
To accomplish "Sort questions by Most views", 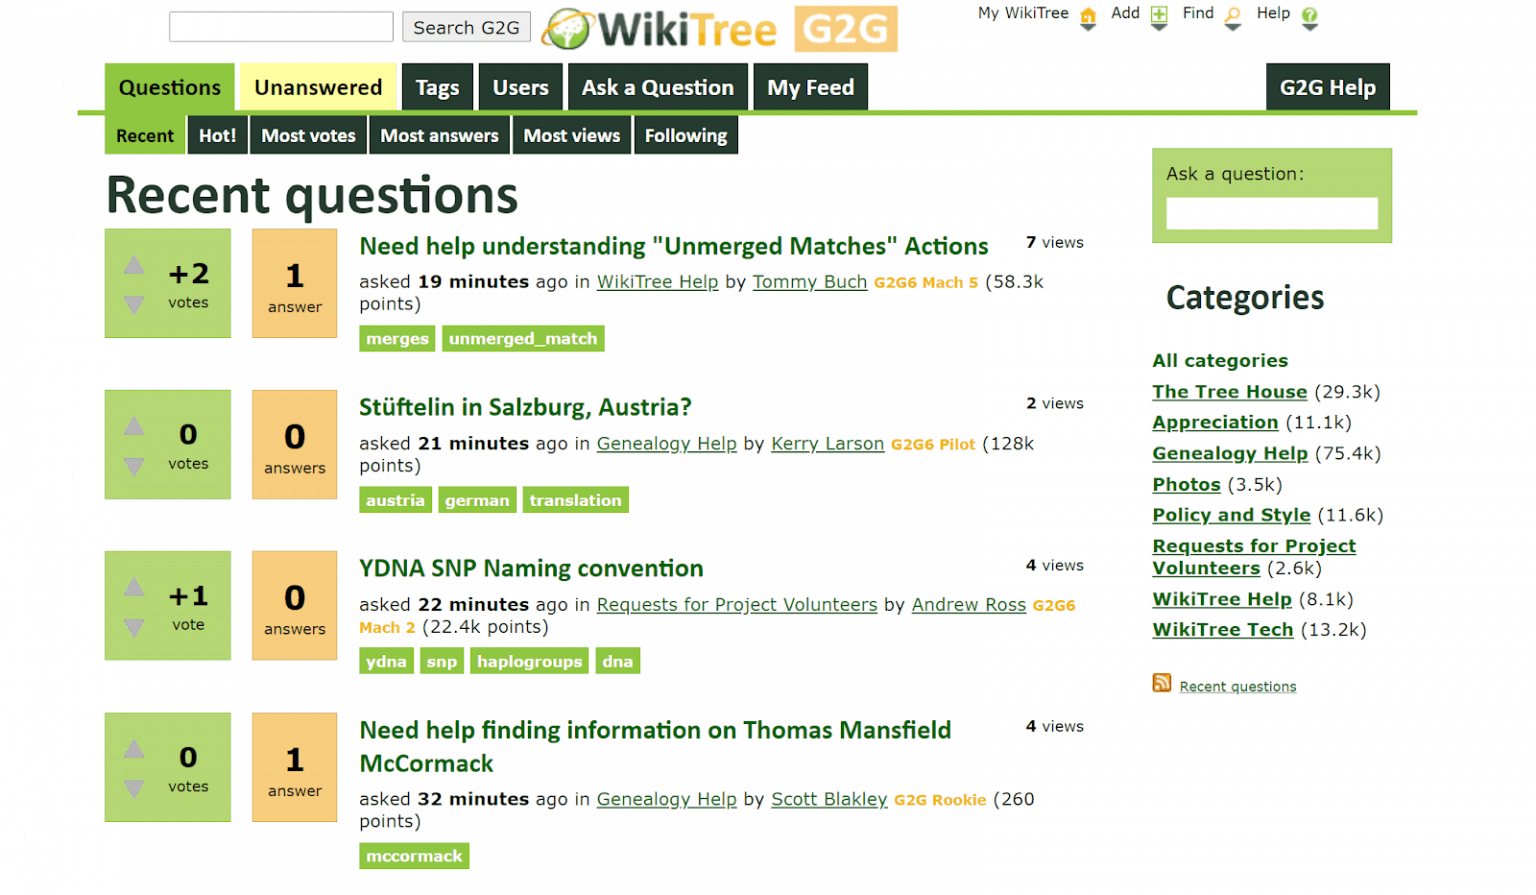I will 572,135.
